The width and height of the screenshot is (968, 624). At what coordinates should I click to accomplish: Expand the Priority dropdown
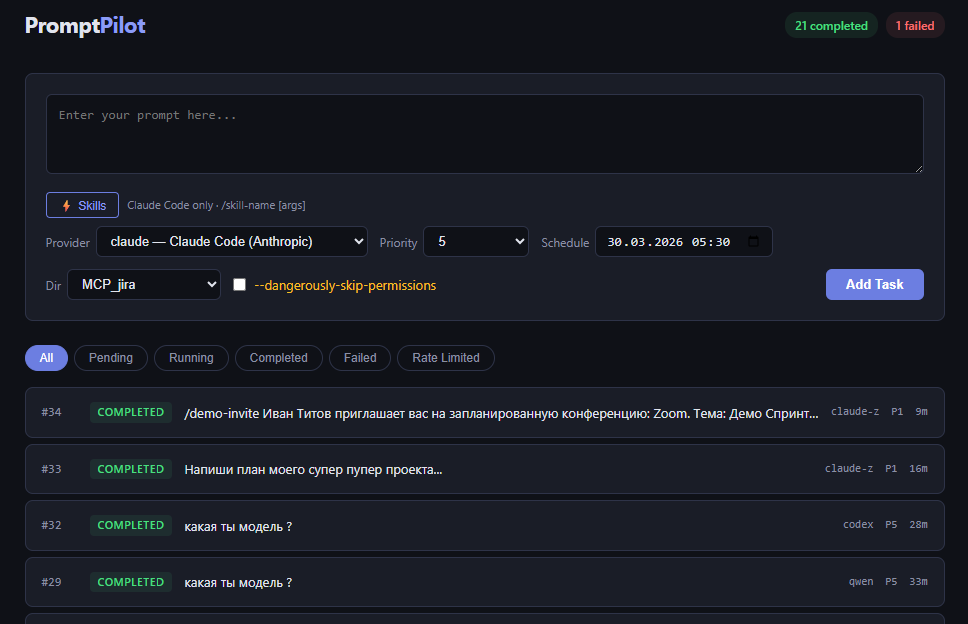476,241
